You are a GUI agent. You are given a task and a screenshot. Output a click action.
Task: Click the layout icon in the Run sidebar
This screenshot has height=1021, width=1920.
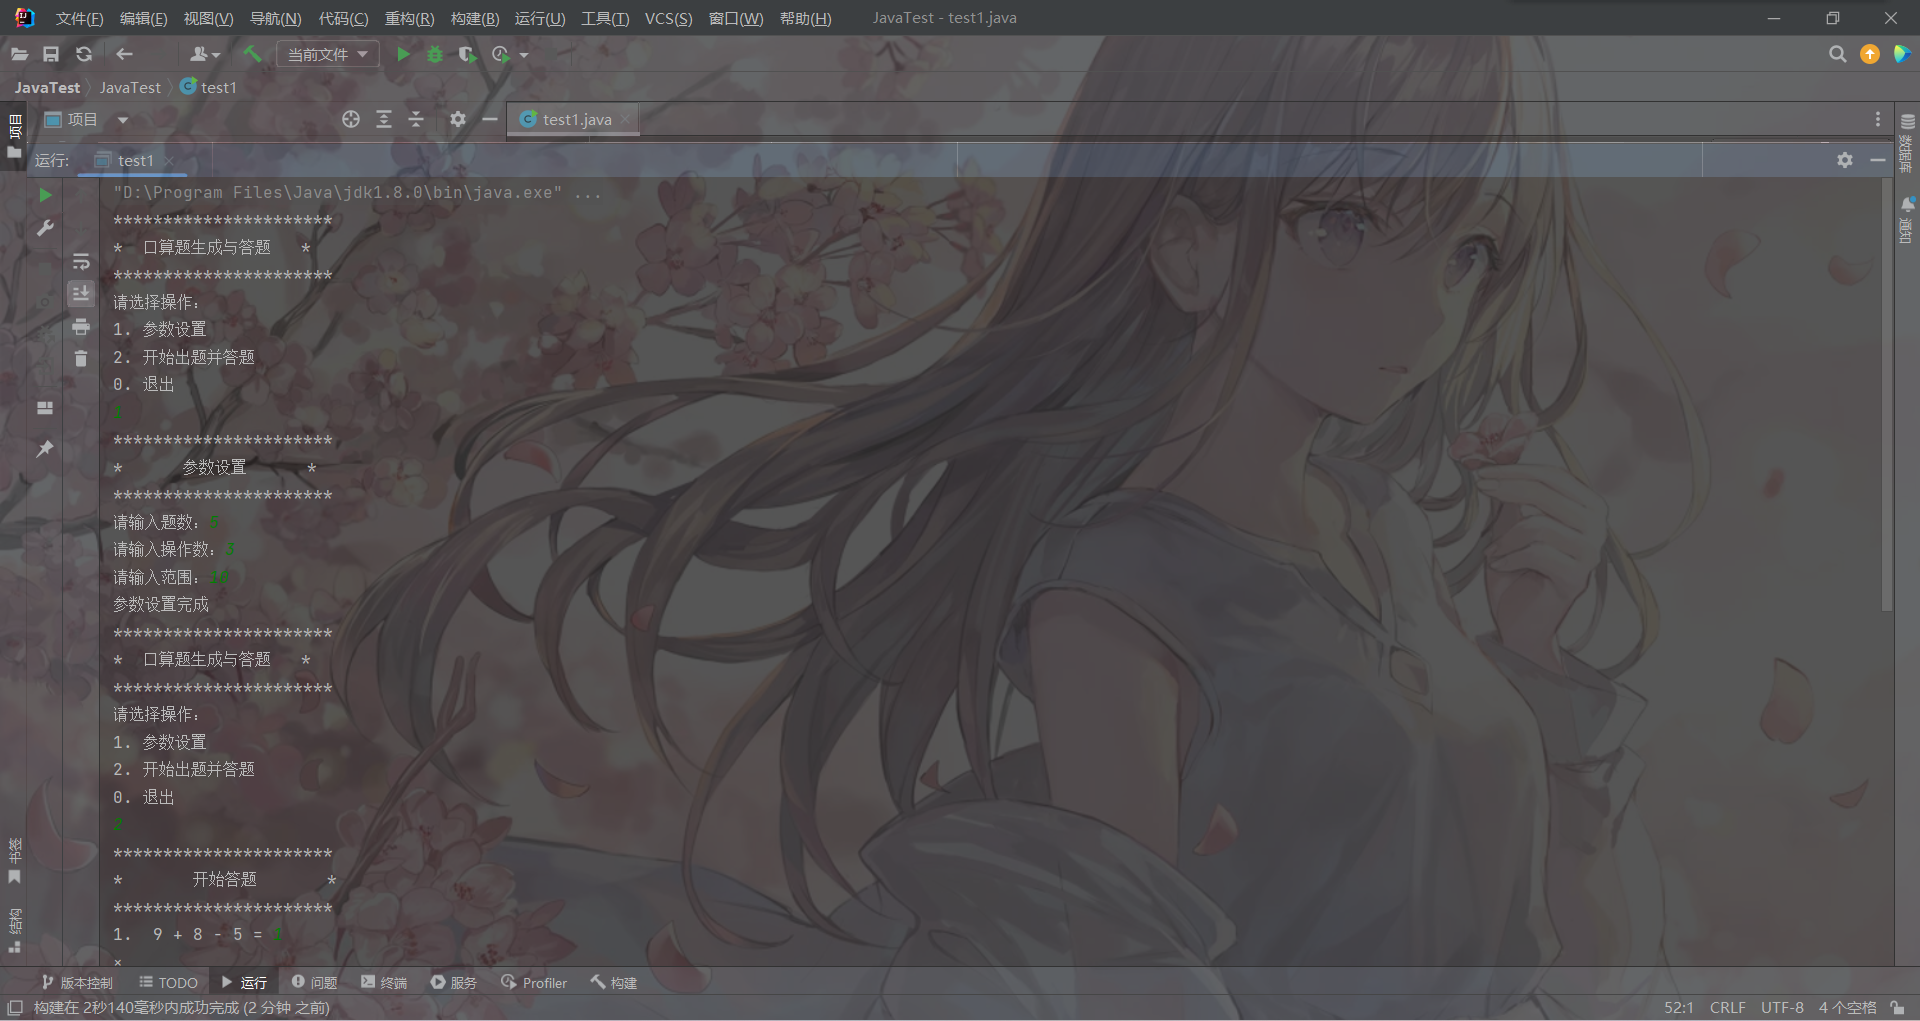(45, 408)
